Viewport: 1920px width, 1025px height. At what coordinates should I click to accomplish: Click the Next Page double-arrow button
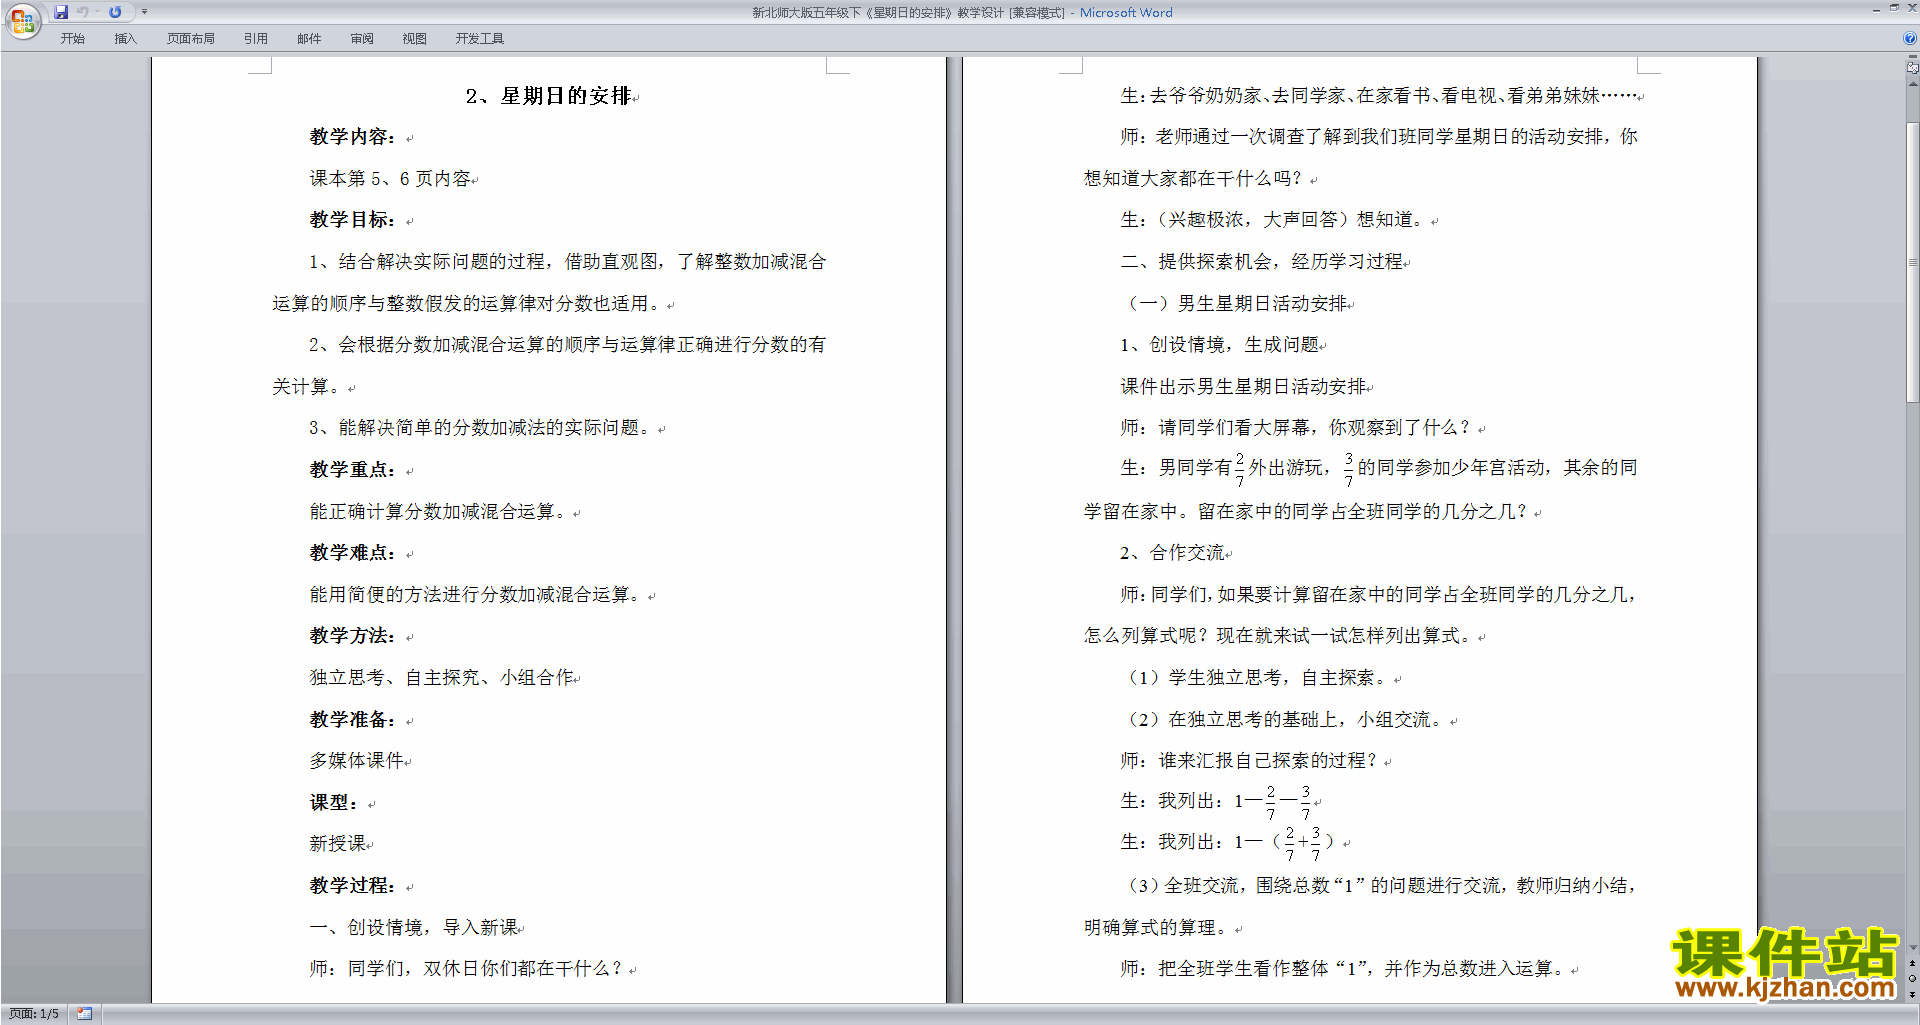pos(1912,993)
